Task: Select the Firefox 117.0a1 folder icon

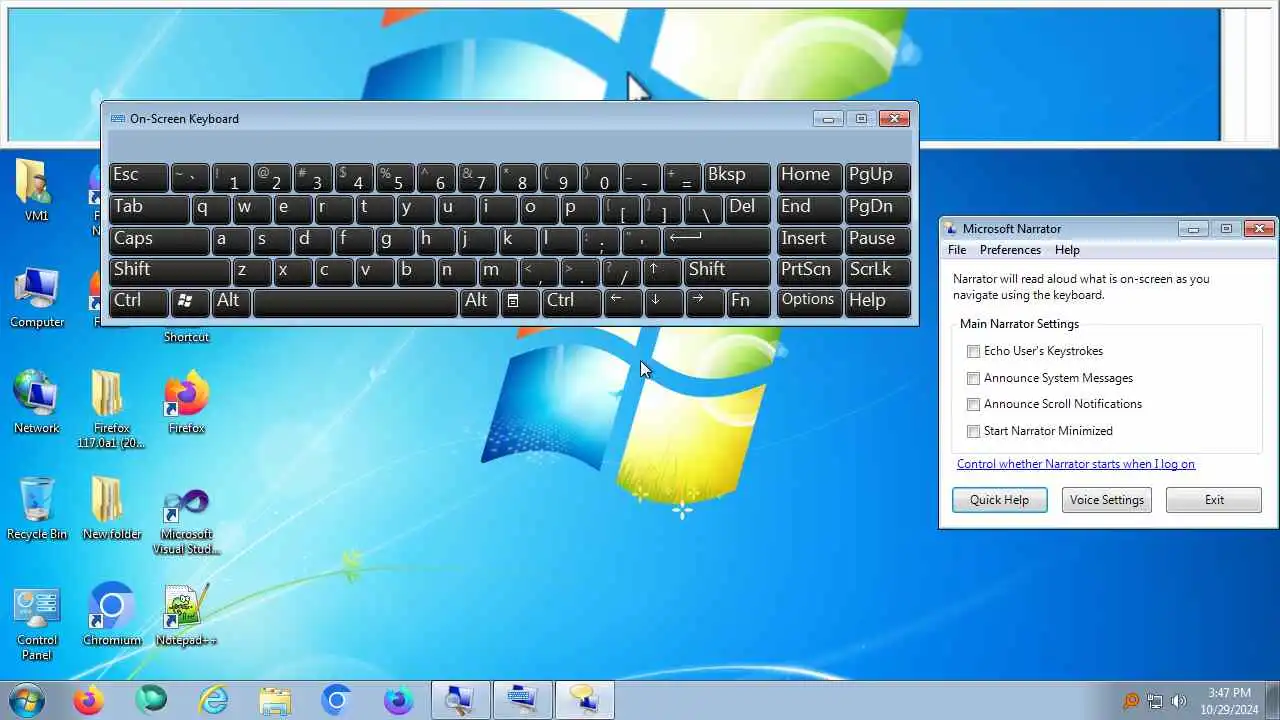Action: (x=111, y=408)
